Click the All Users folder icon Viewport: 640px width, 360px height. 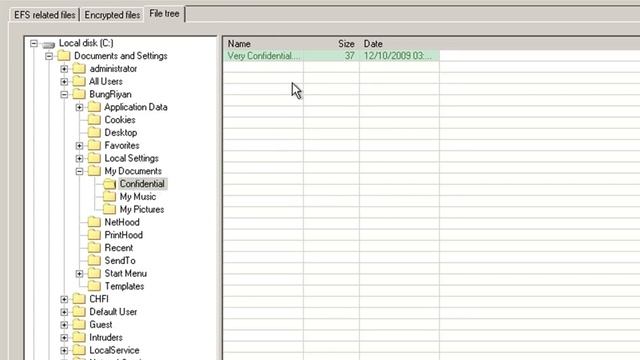pyautogui.click(x=79, y=81)
